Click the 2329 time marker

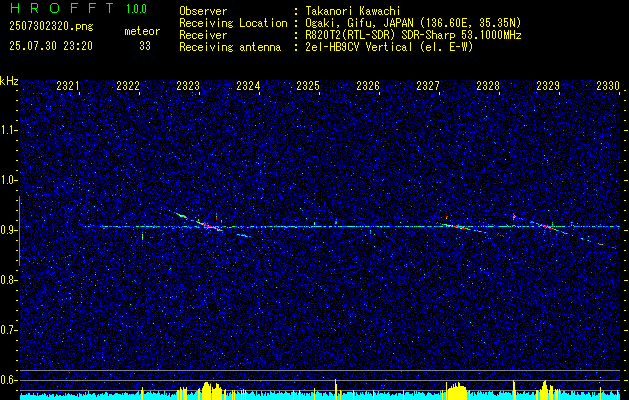[x=548, y=86]
